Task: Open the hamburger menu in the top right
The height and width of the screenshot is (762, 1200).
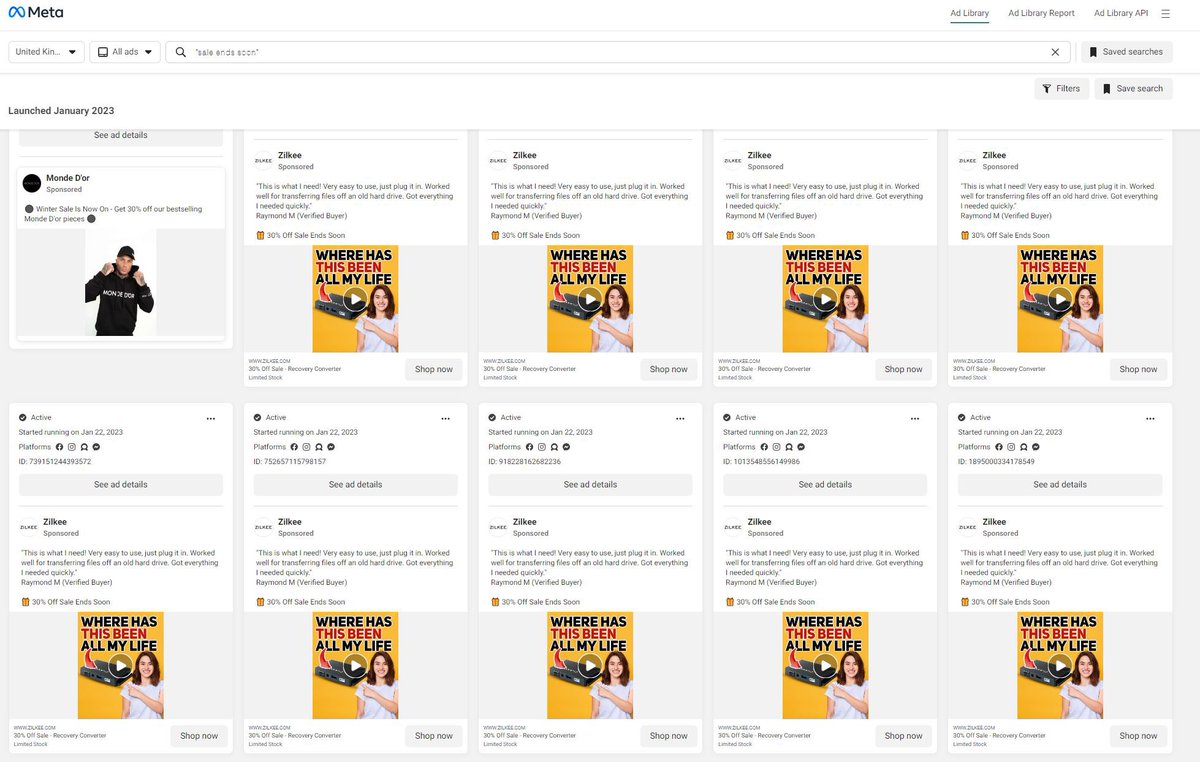Action: (x=1166, y=13)
